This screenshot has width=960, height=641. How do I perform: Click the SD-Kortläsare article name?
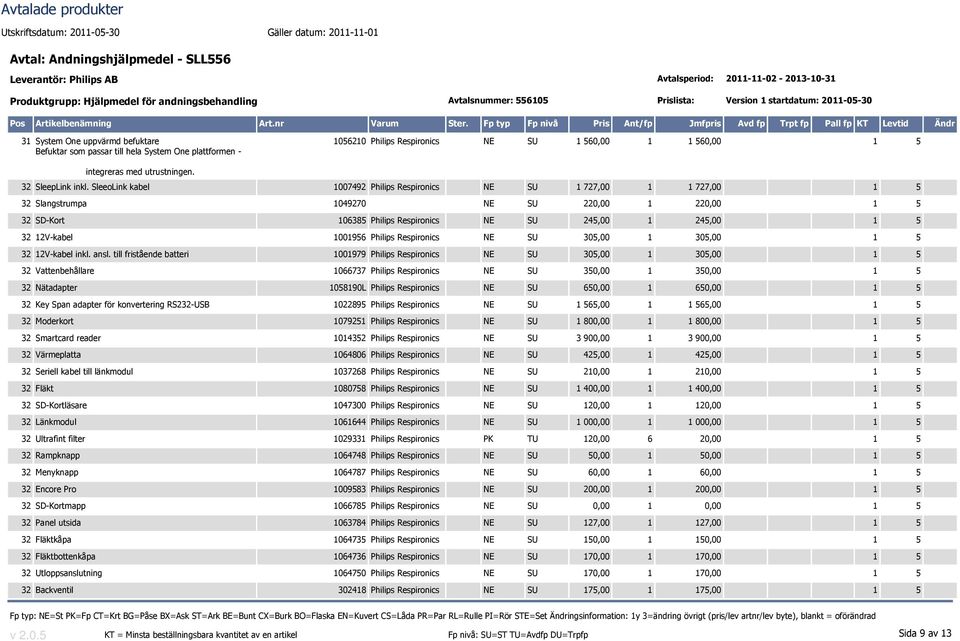[x=61, y=405]
